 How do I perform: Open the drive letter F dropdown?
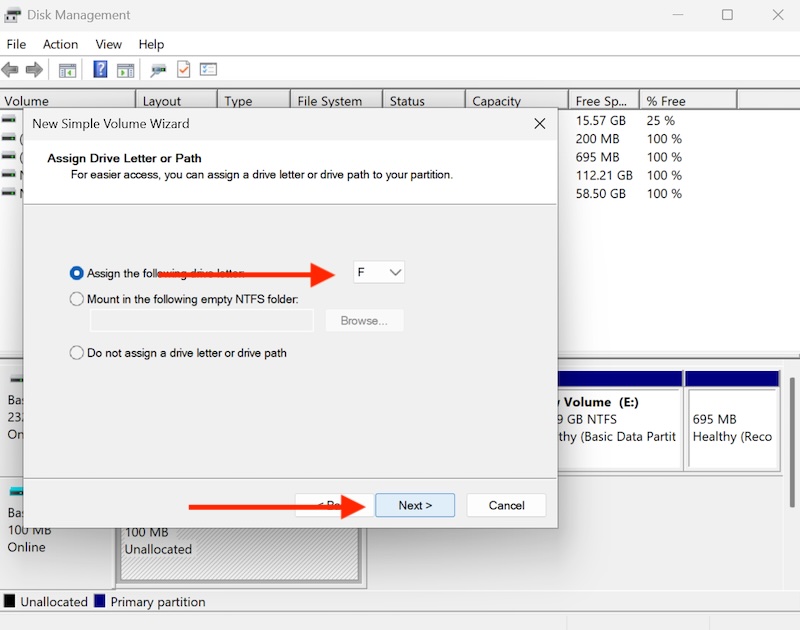pos(379,272)
